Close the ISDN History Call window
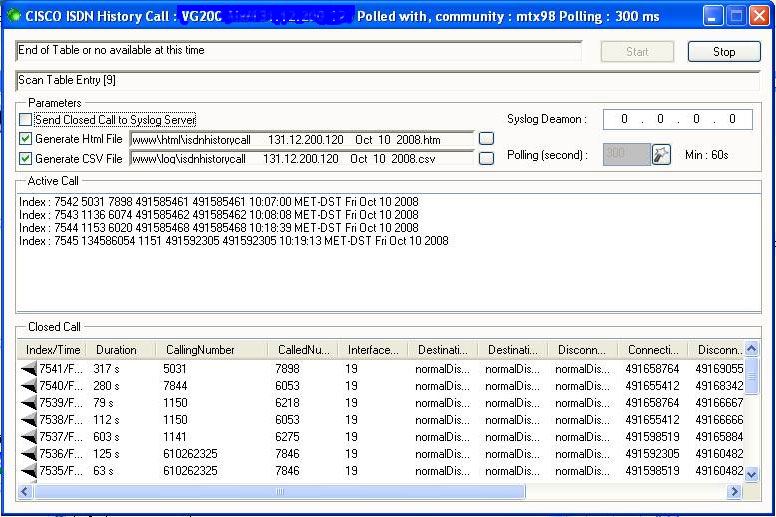Viewport: 776px width, 517px height. (x=759, y=16)
